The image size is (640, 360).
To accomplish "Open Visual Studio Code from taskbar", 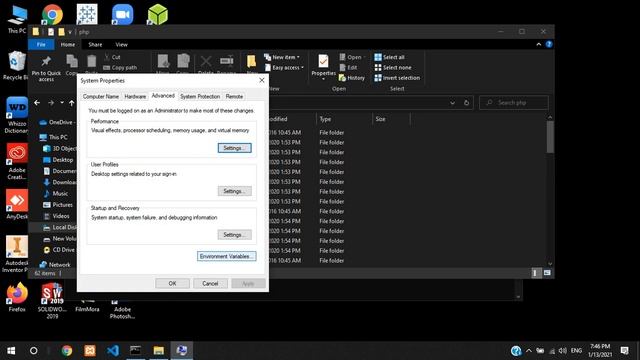I will click(x=113, y=351).
